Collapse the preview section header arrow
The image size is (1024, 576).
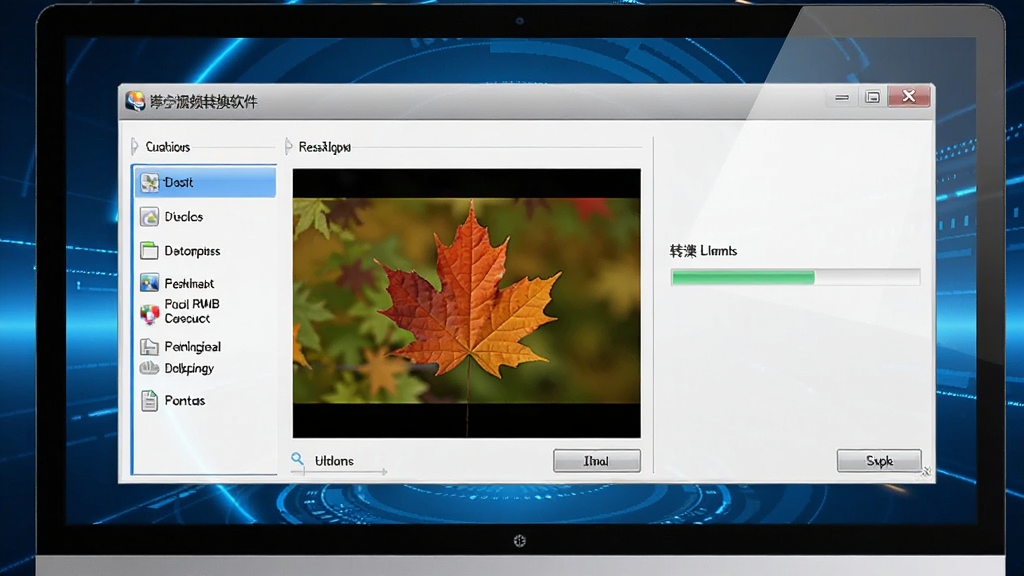coord(289,146)
